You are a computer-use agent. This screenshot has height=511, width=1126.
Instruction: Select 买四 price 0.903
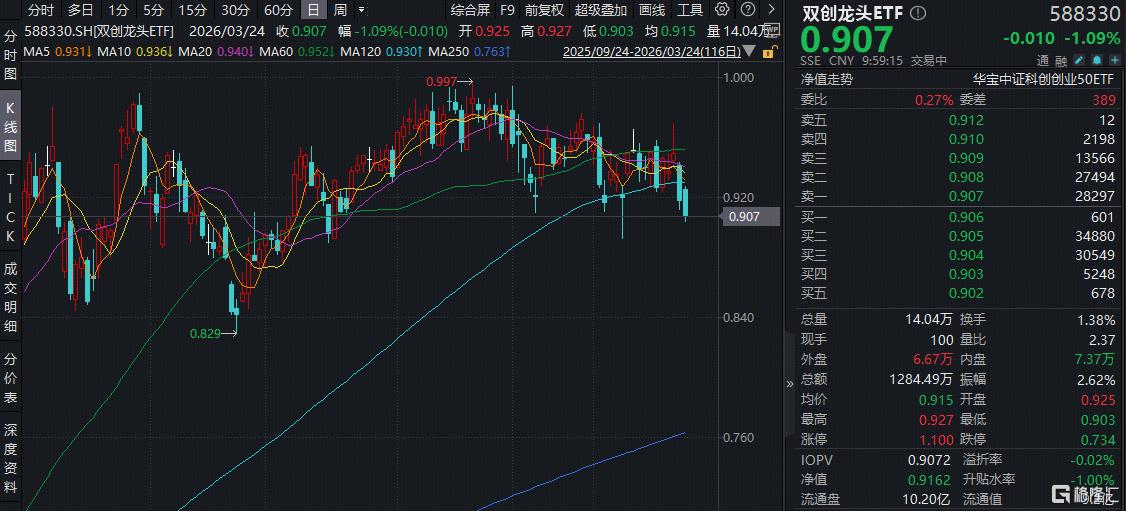pos(967,275)
